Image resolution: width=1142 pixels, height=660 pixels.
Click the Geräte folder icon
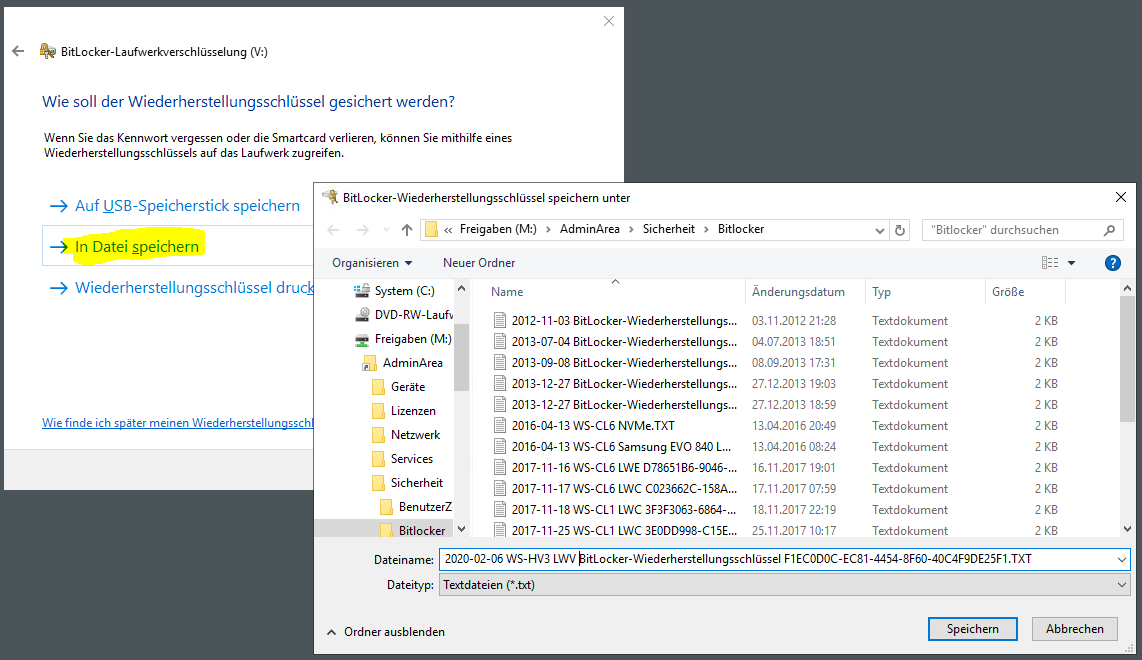pyautogui.click(x=378, y=387)
